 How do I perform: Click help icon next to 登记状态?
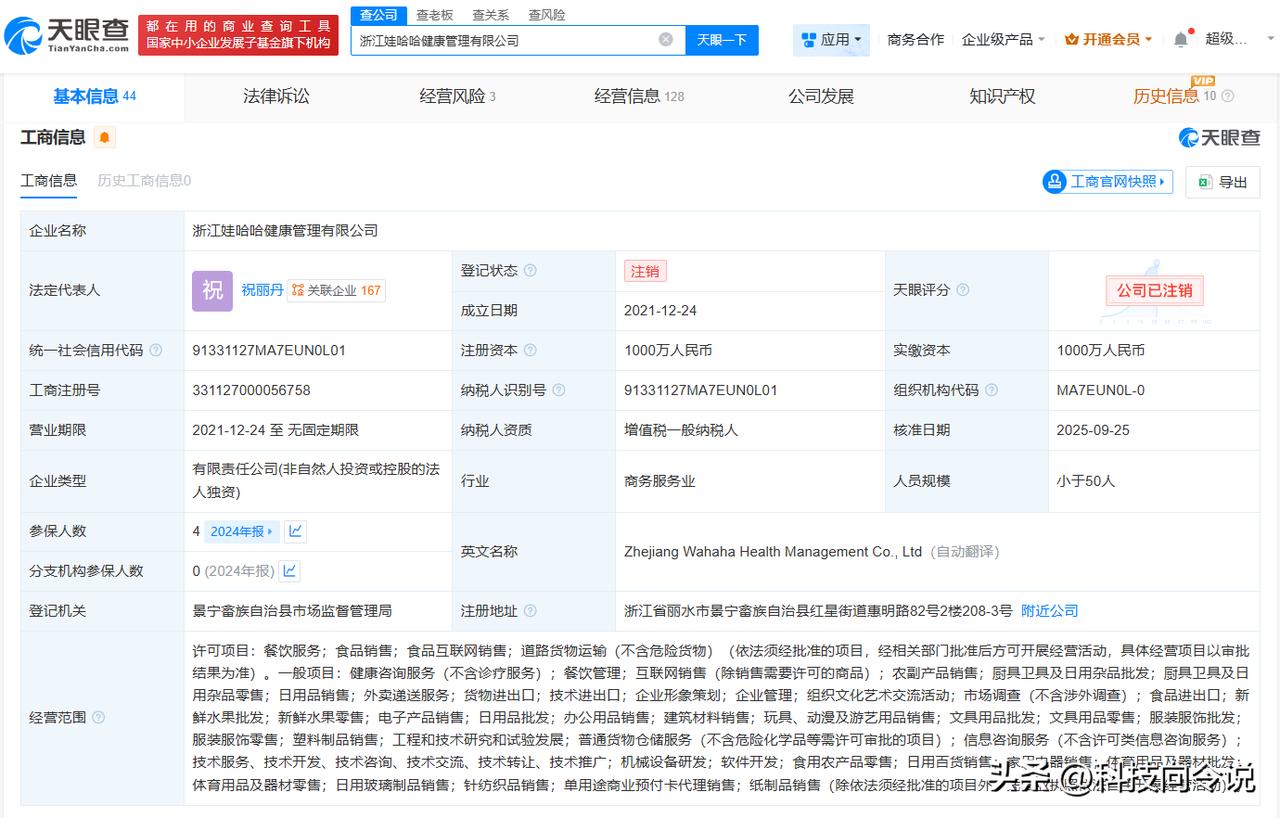click(530, 271)
